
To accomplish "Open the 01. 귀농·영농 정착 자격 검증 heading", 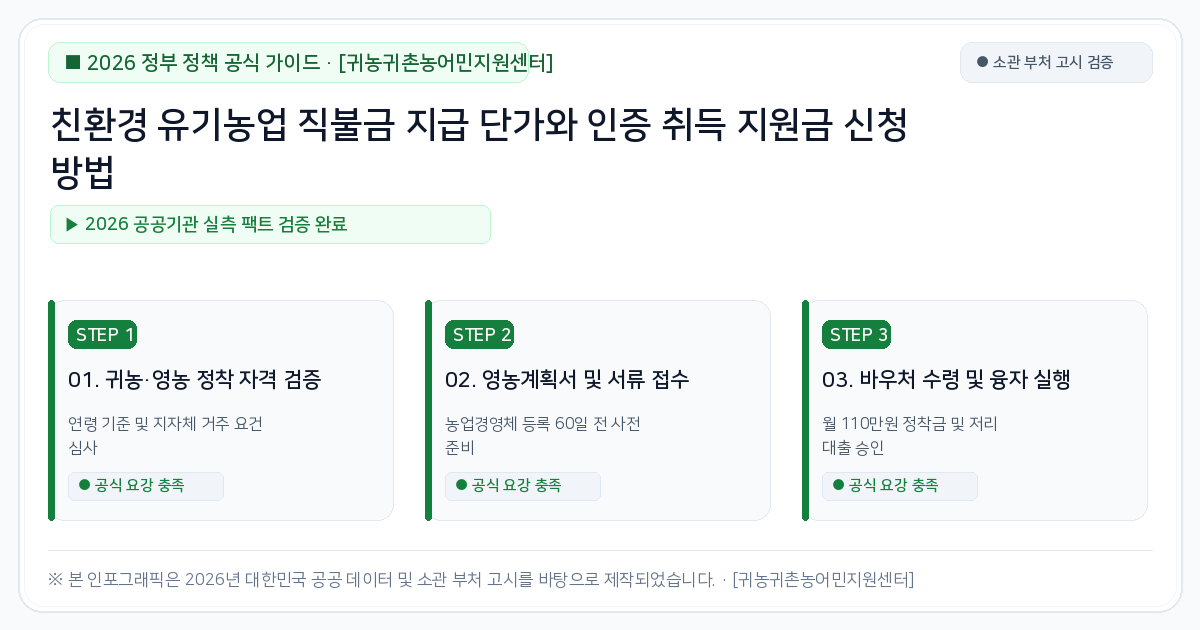I will (195, 380).
